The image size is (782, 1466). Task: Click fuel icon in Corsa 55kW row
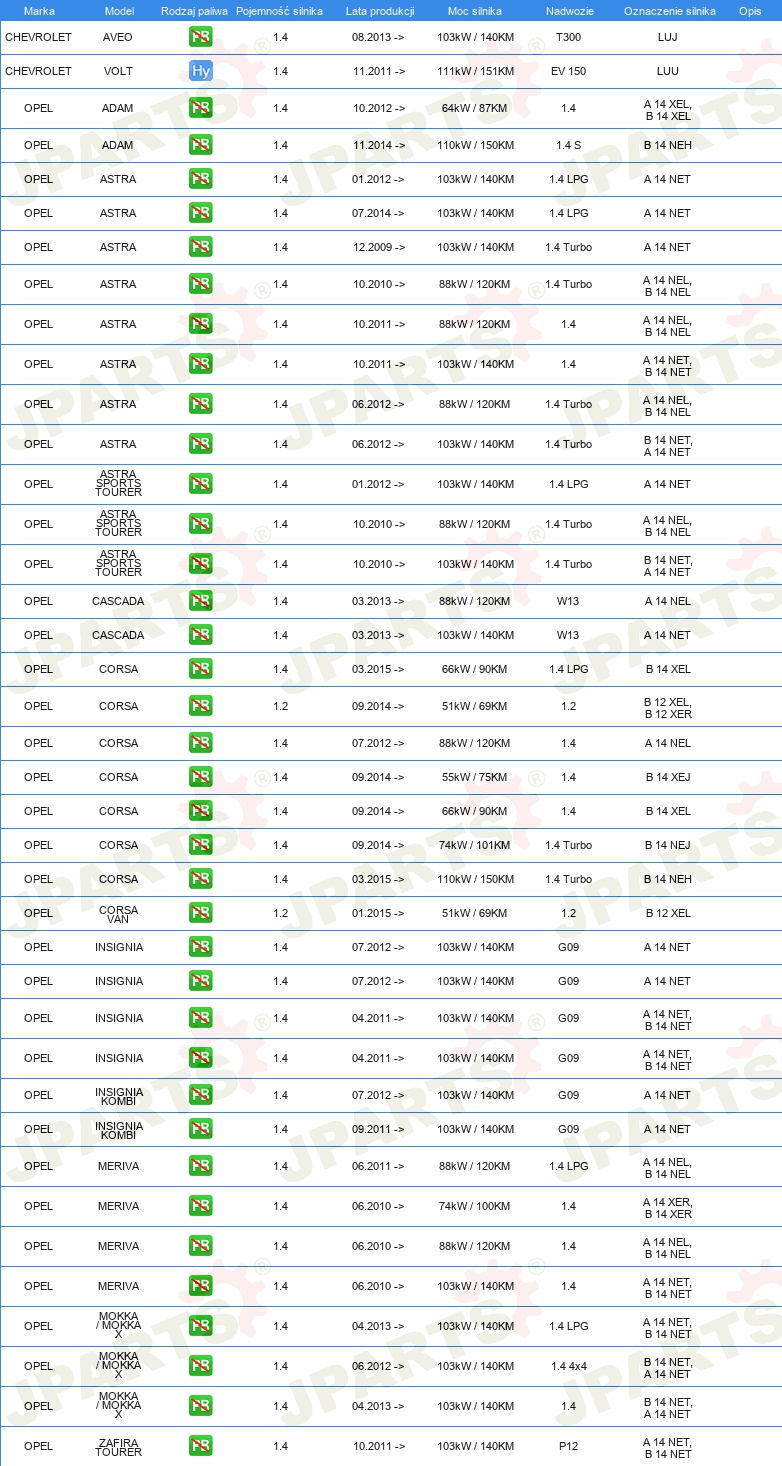tap(201, 777)
